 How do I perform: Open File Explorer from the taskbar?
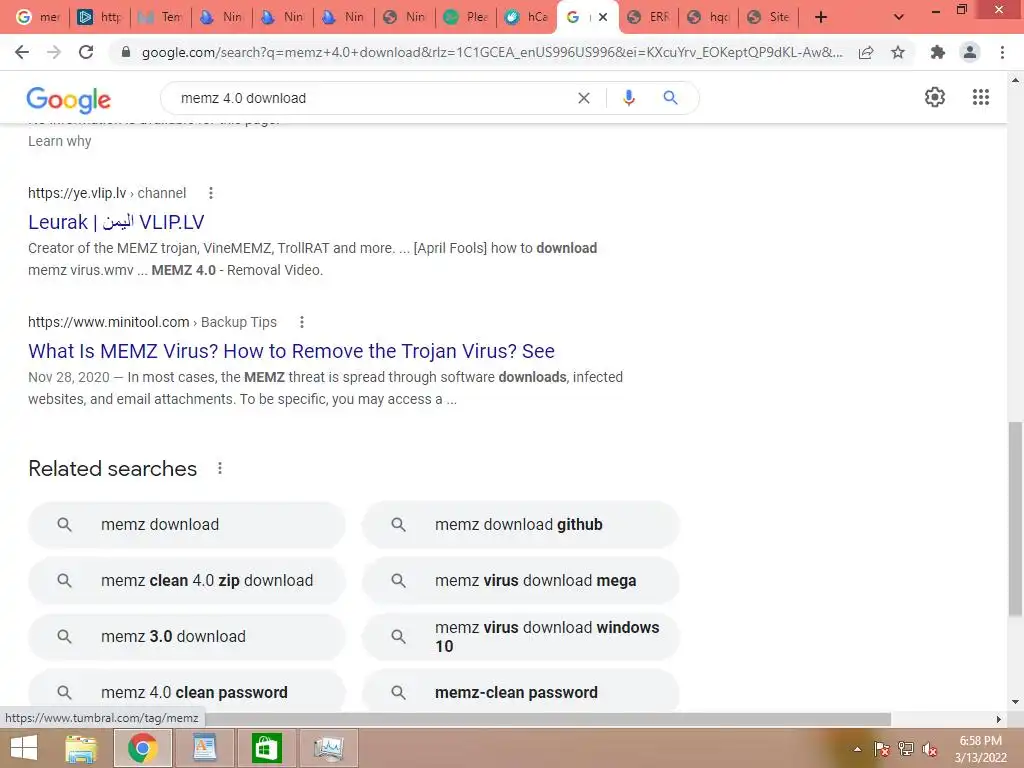(x=81, y=748)
